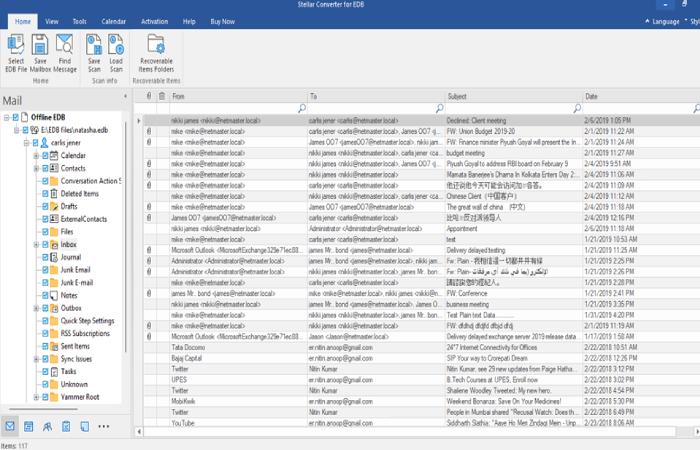Select the Deleted Items folder in tree
The image size is (700, 450).
pos(79,194)
